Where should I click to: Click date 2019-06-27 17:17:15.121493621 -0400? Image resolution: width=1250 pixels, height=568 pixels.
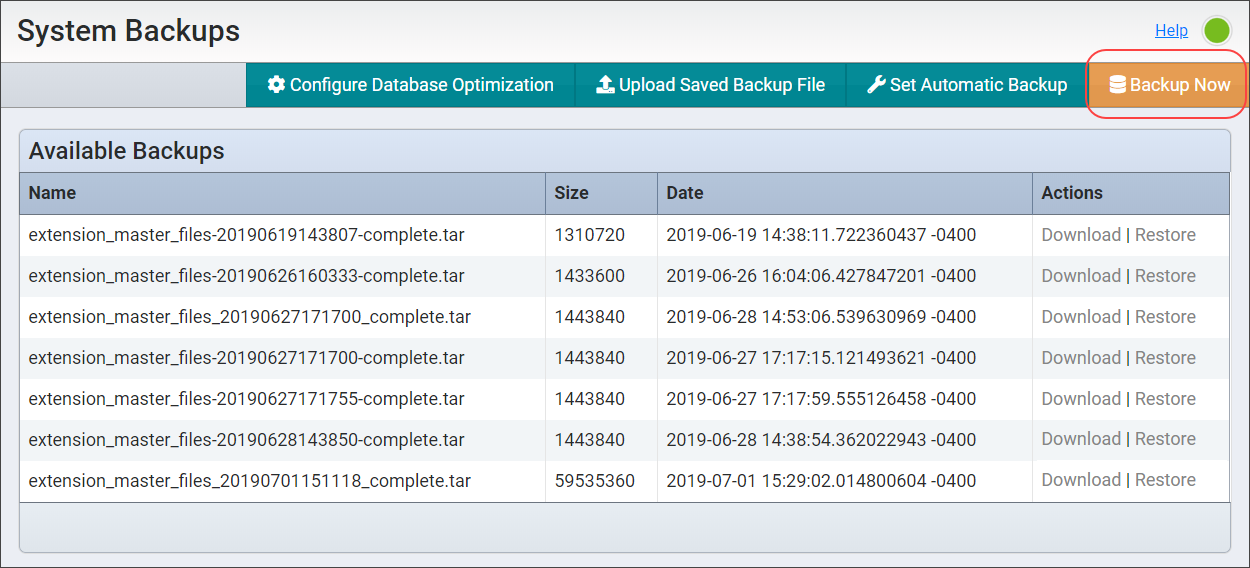click(x=821, y=358)
